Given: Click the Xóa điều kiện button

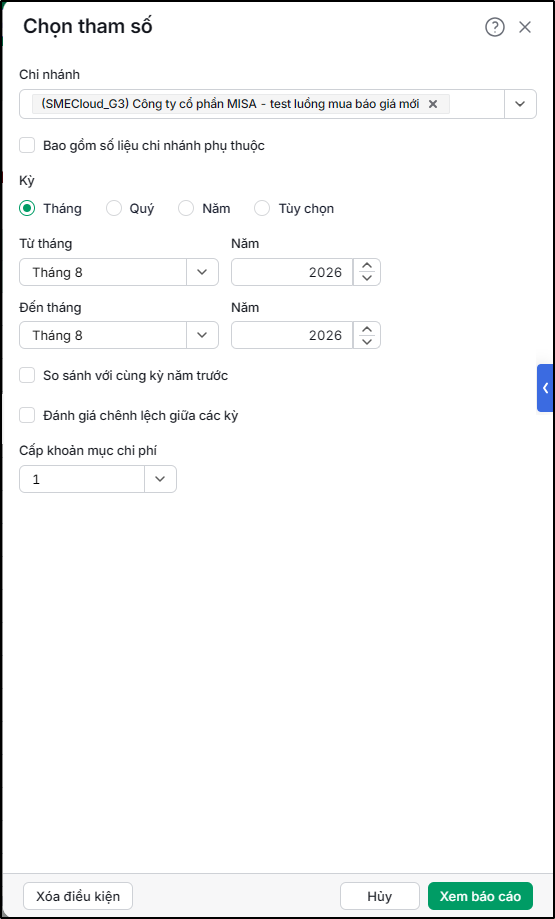Looking at the screenshot, I should (78, 896).
